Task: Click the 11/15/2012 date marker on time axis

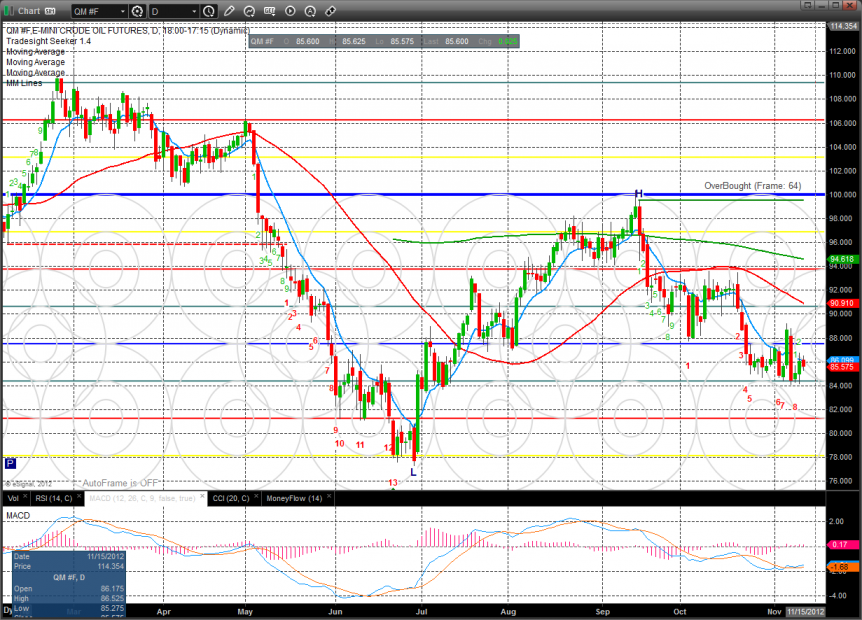Action: (x=806, y=612)
